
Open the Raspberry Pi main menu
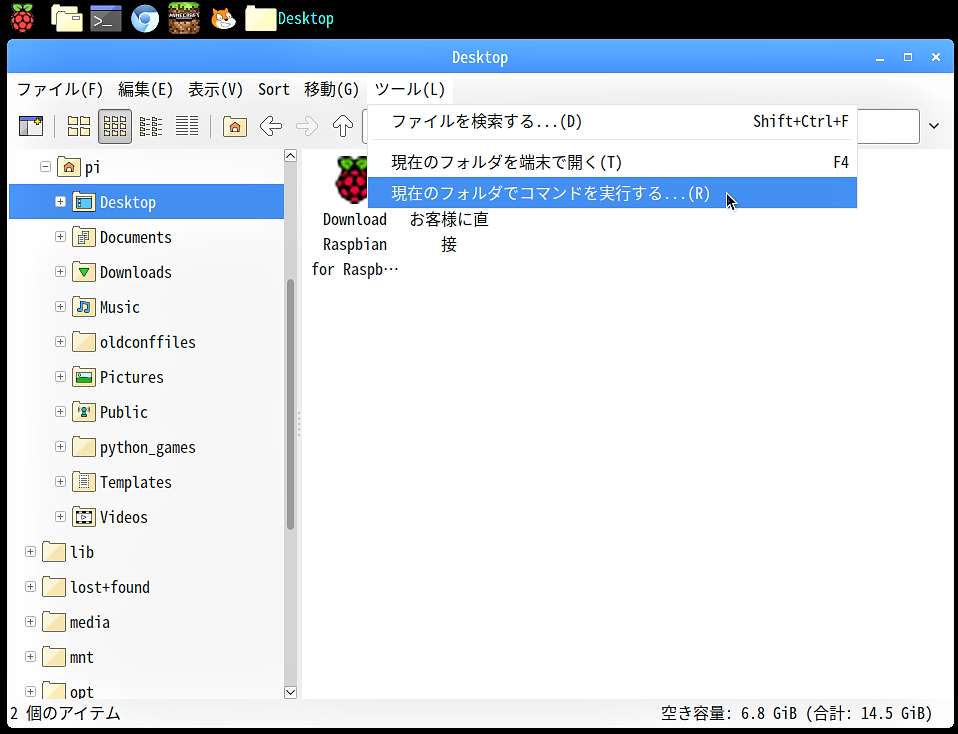23,18
